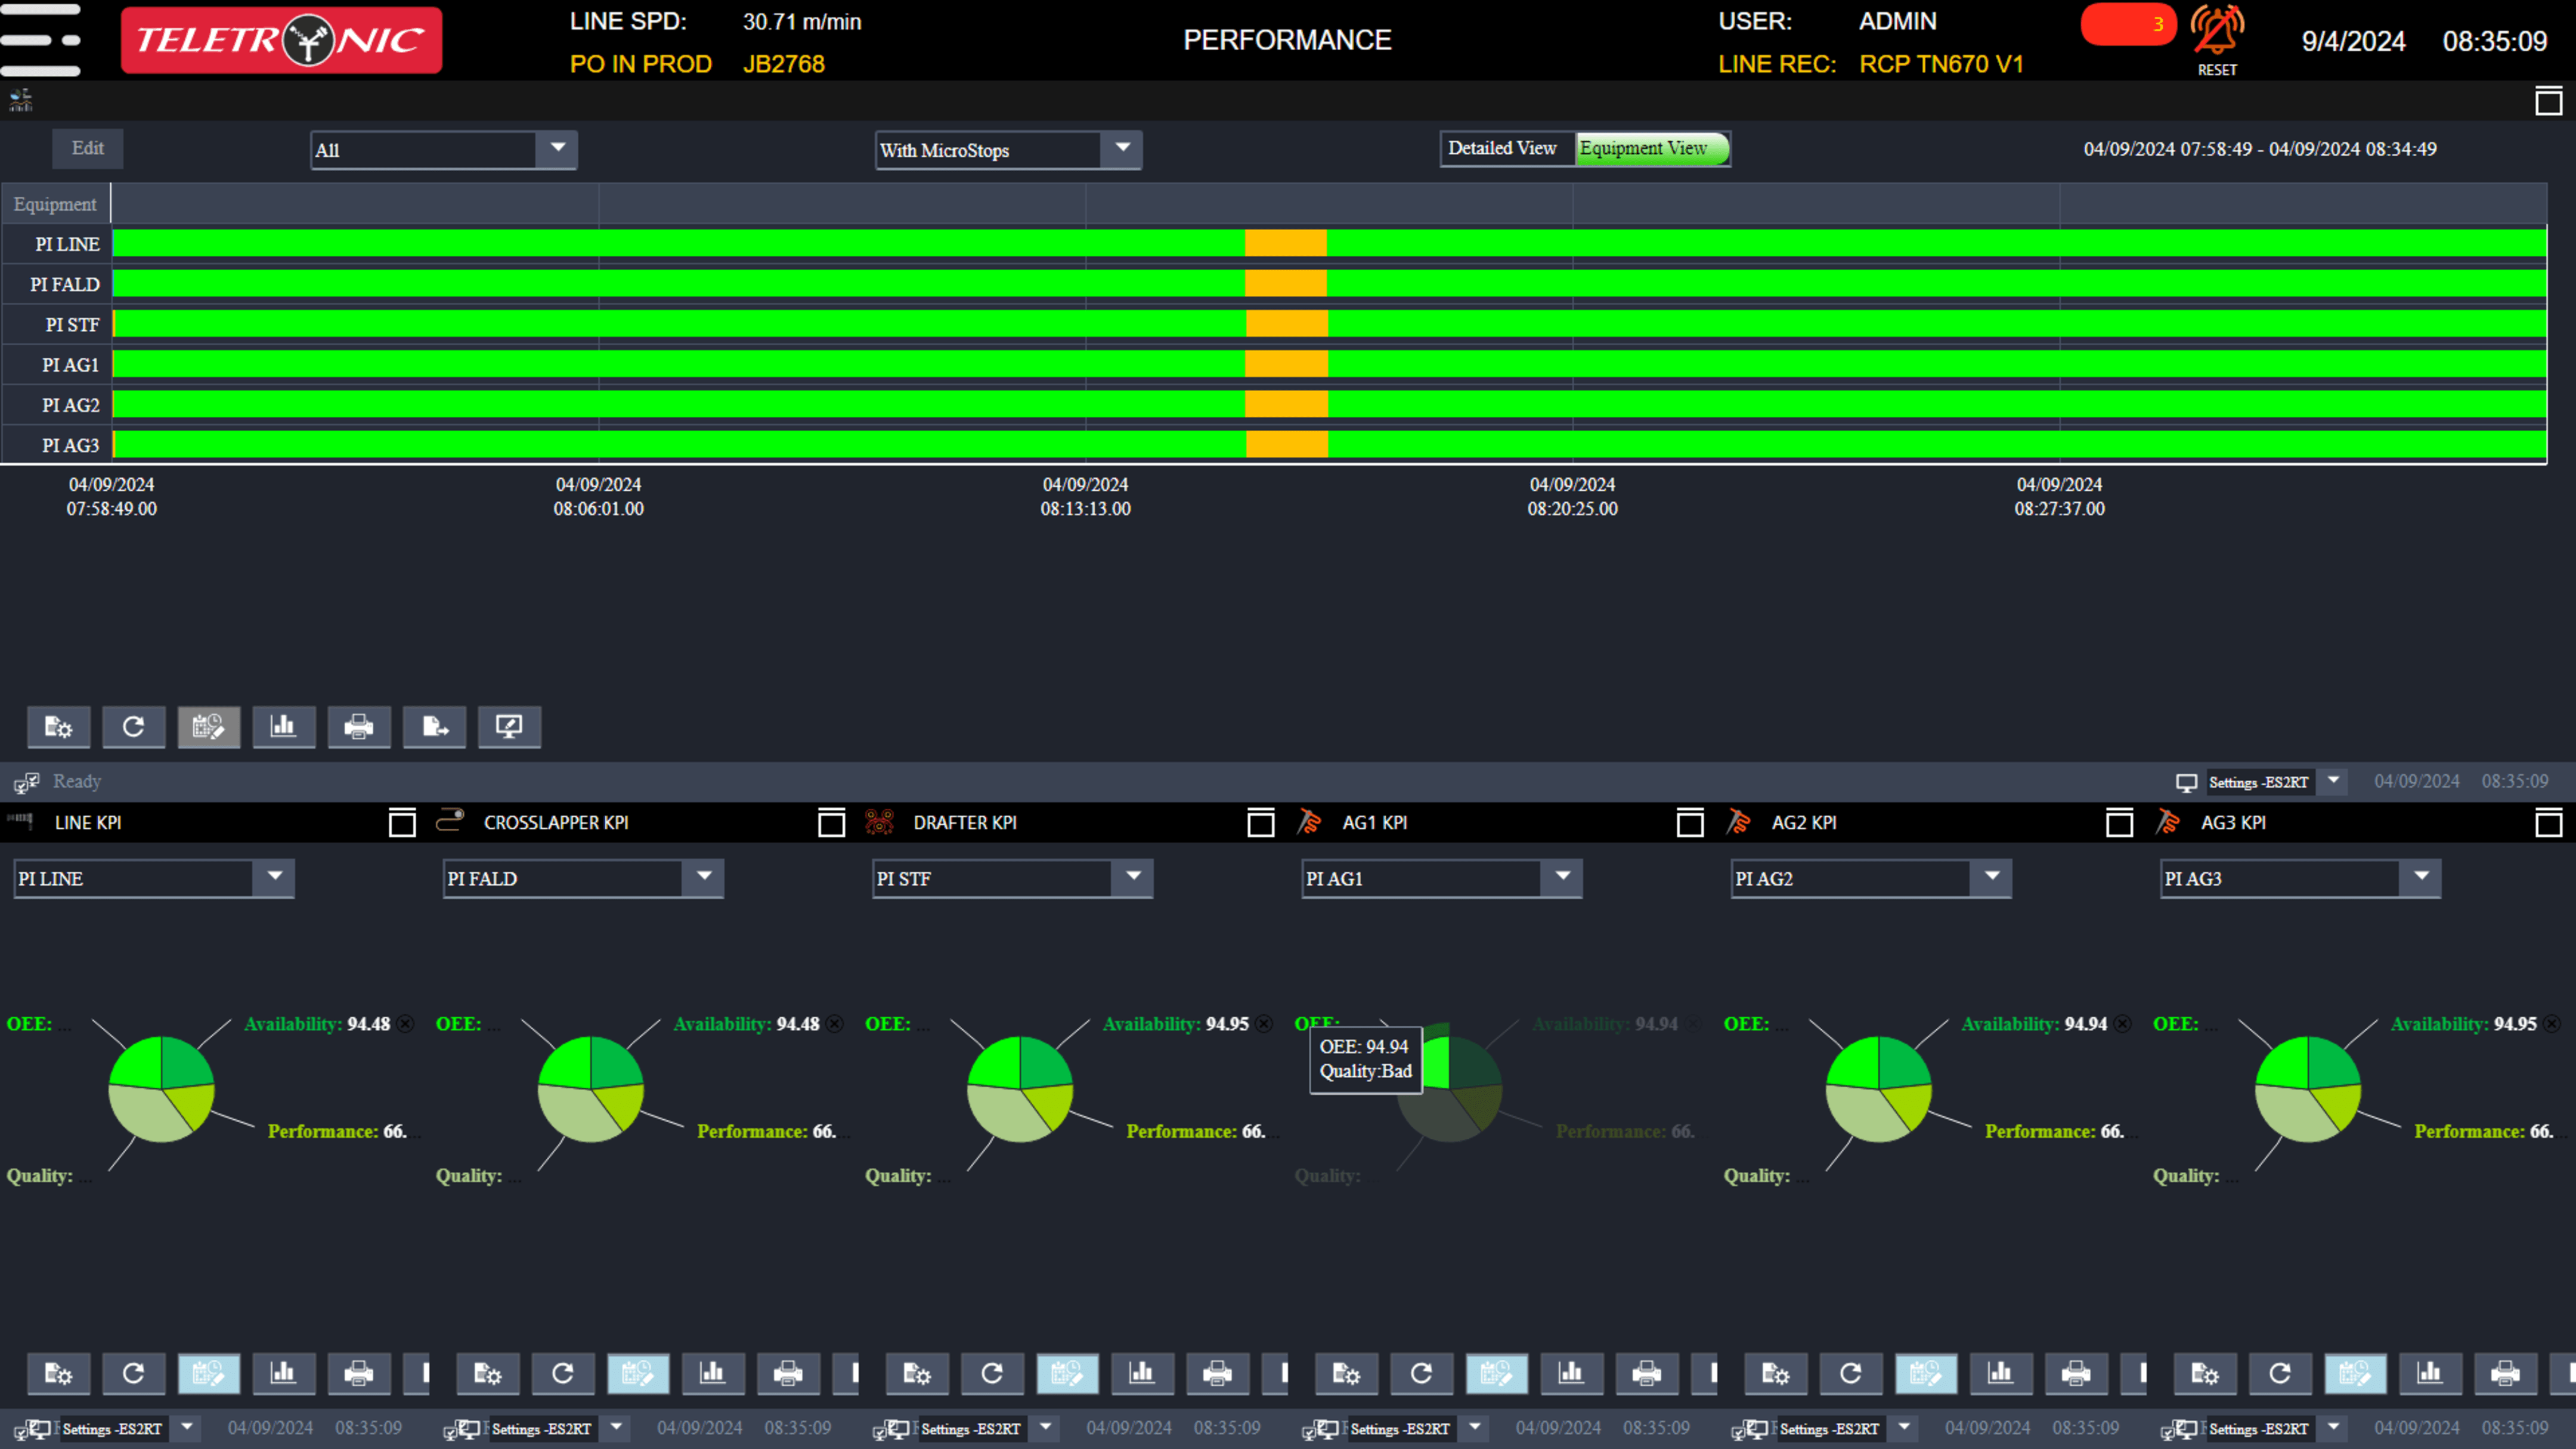Maximize the top performance timeline panel
Image resolution: width=2576 pixels, height=1449 pixels.
click(x=2548, y=101)
